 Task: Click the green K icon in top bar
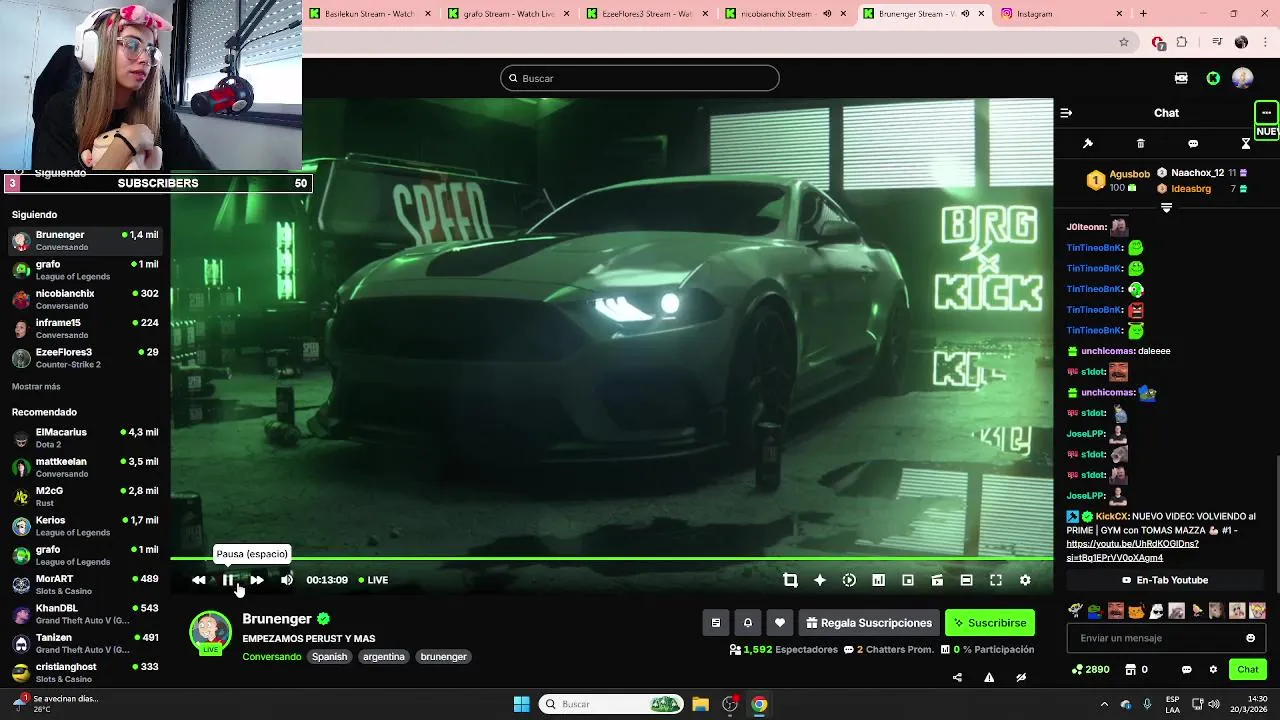(1213, 78)
